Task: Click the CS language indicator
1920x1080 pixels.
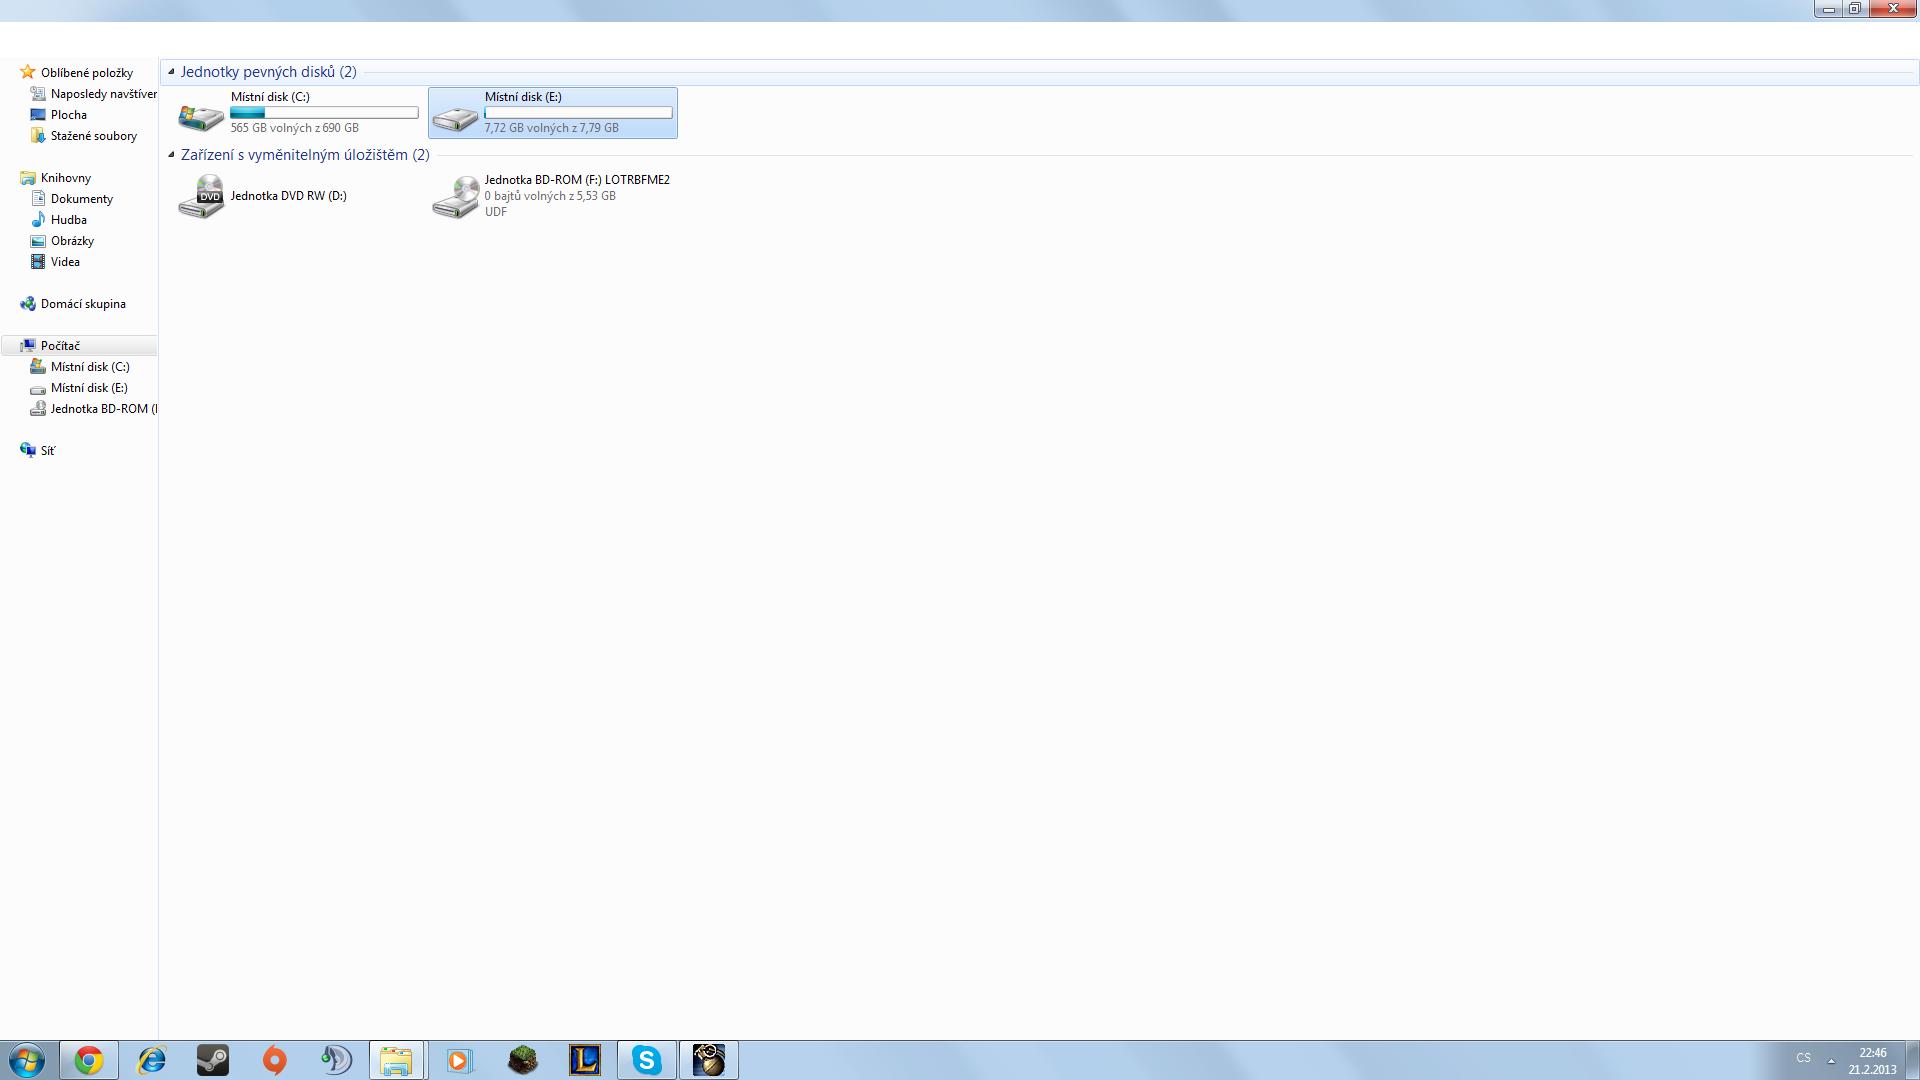Action: [1803, 1058]
